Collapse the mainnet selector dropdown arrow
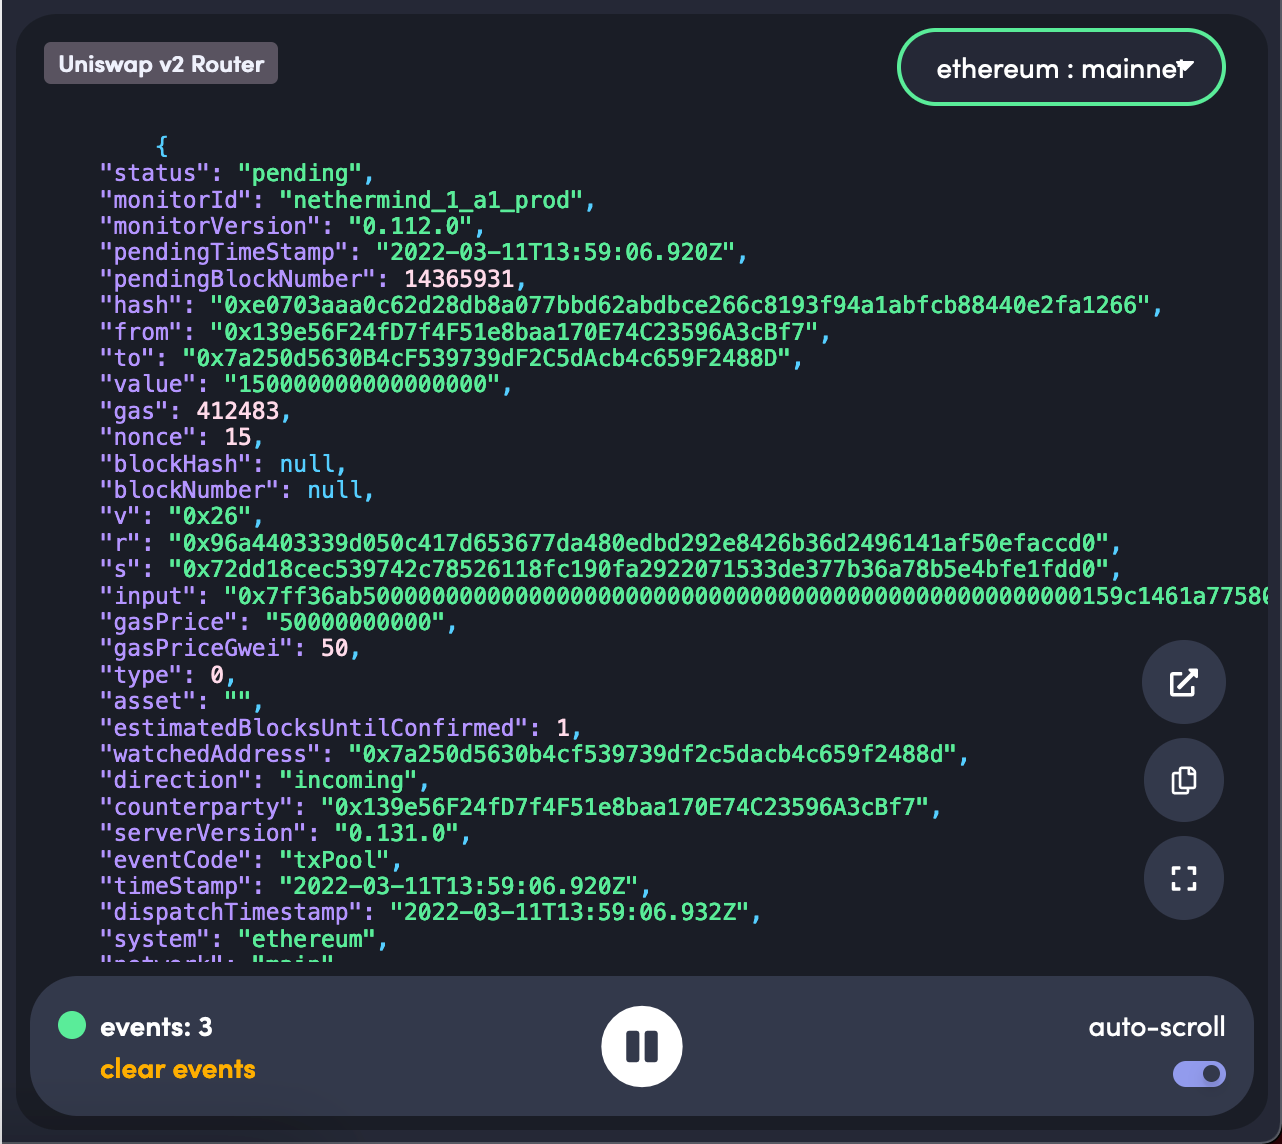 point(1185,67)
